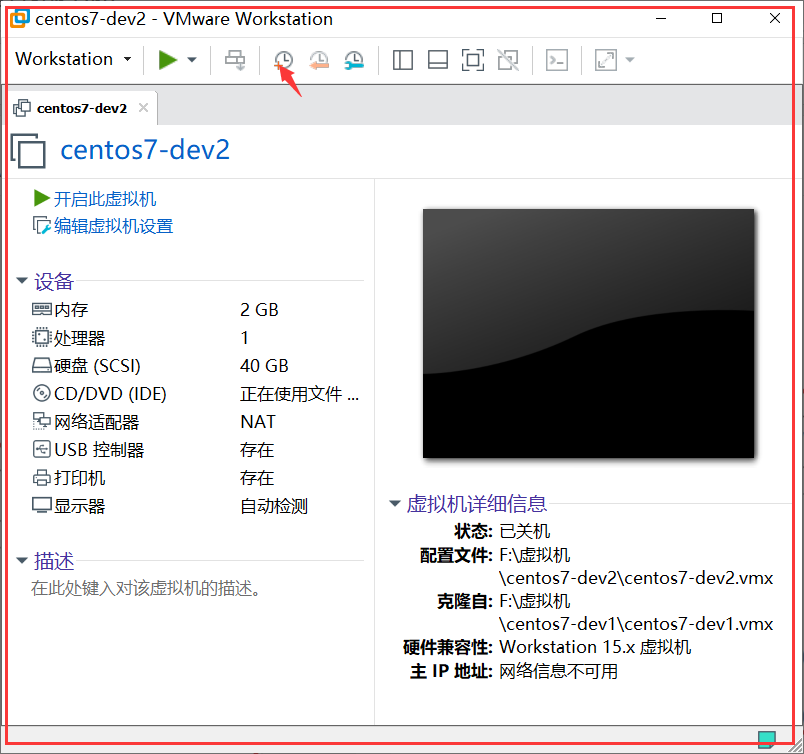Open the console view toolbar icon

557,60
